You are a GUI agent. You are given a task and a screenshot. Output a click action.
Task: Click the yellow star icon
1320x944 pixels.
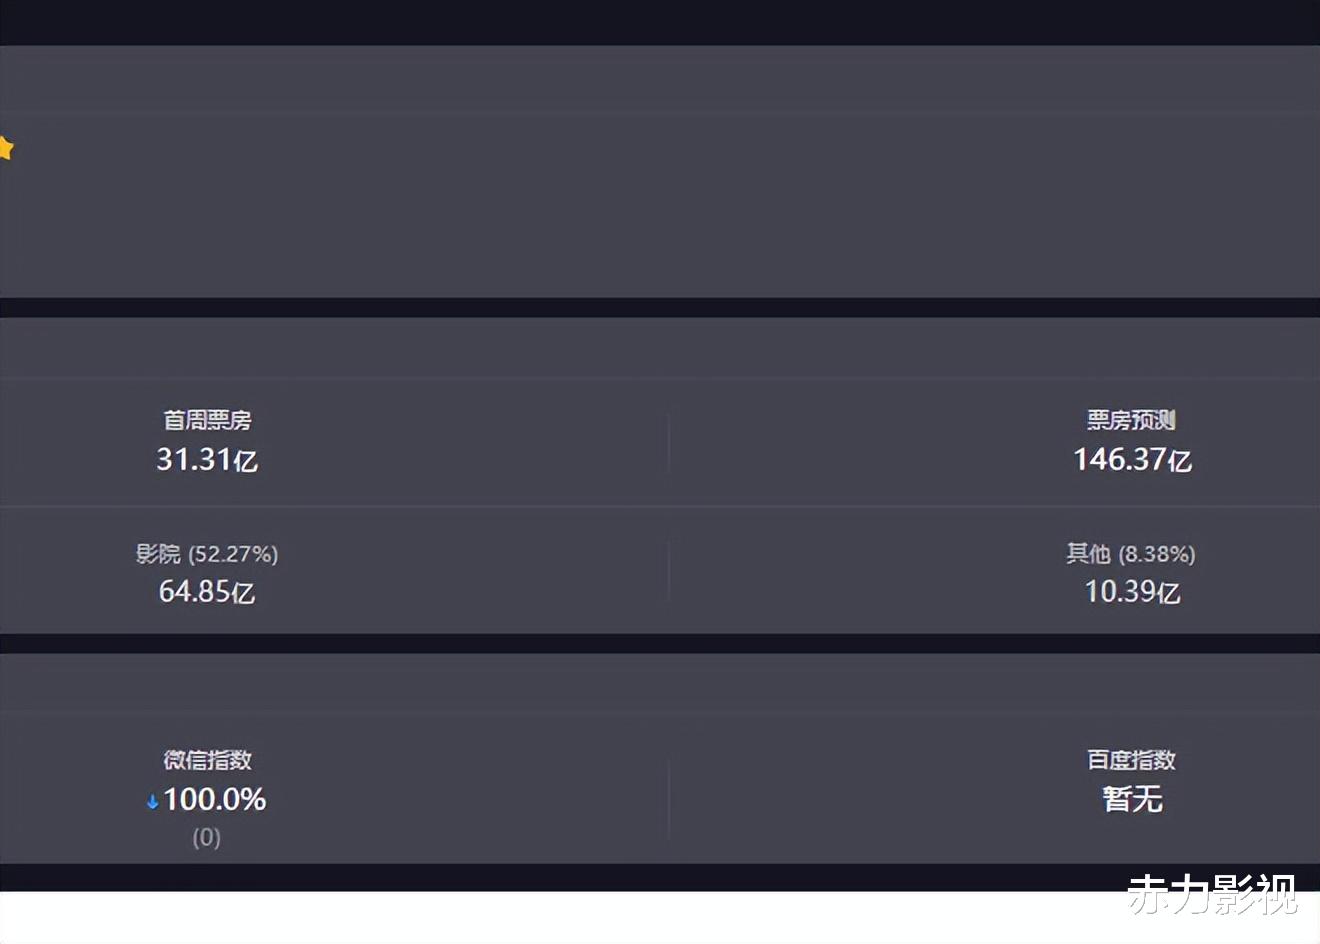click(5, 149)
